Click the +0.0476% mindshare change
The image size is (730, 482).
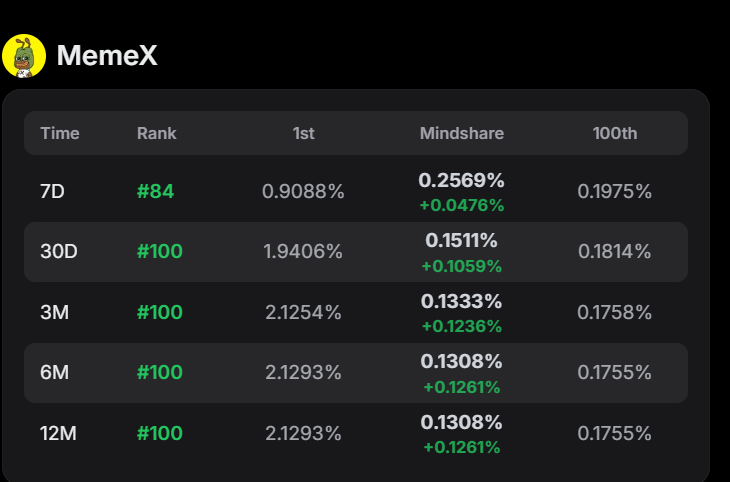[x=462, y=205]
